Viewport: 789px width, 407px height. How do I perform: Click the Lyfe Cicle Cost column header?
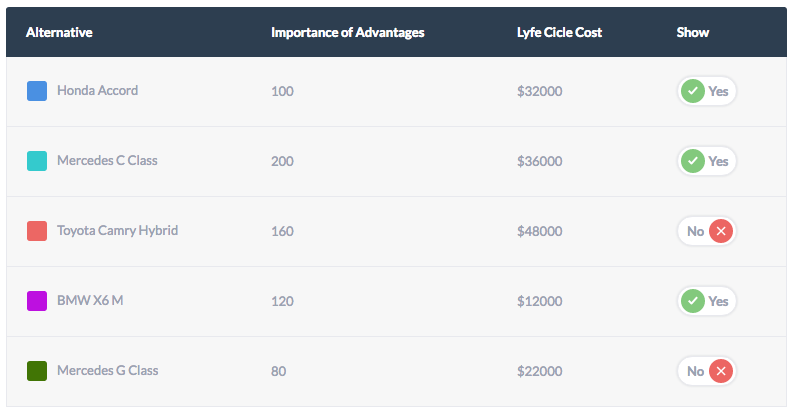tap(560, 32)
